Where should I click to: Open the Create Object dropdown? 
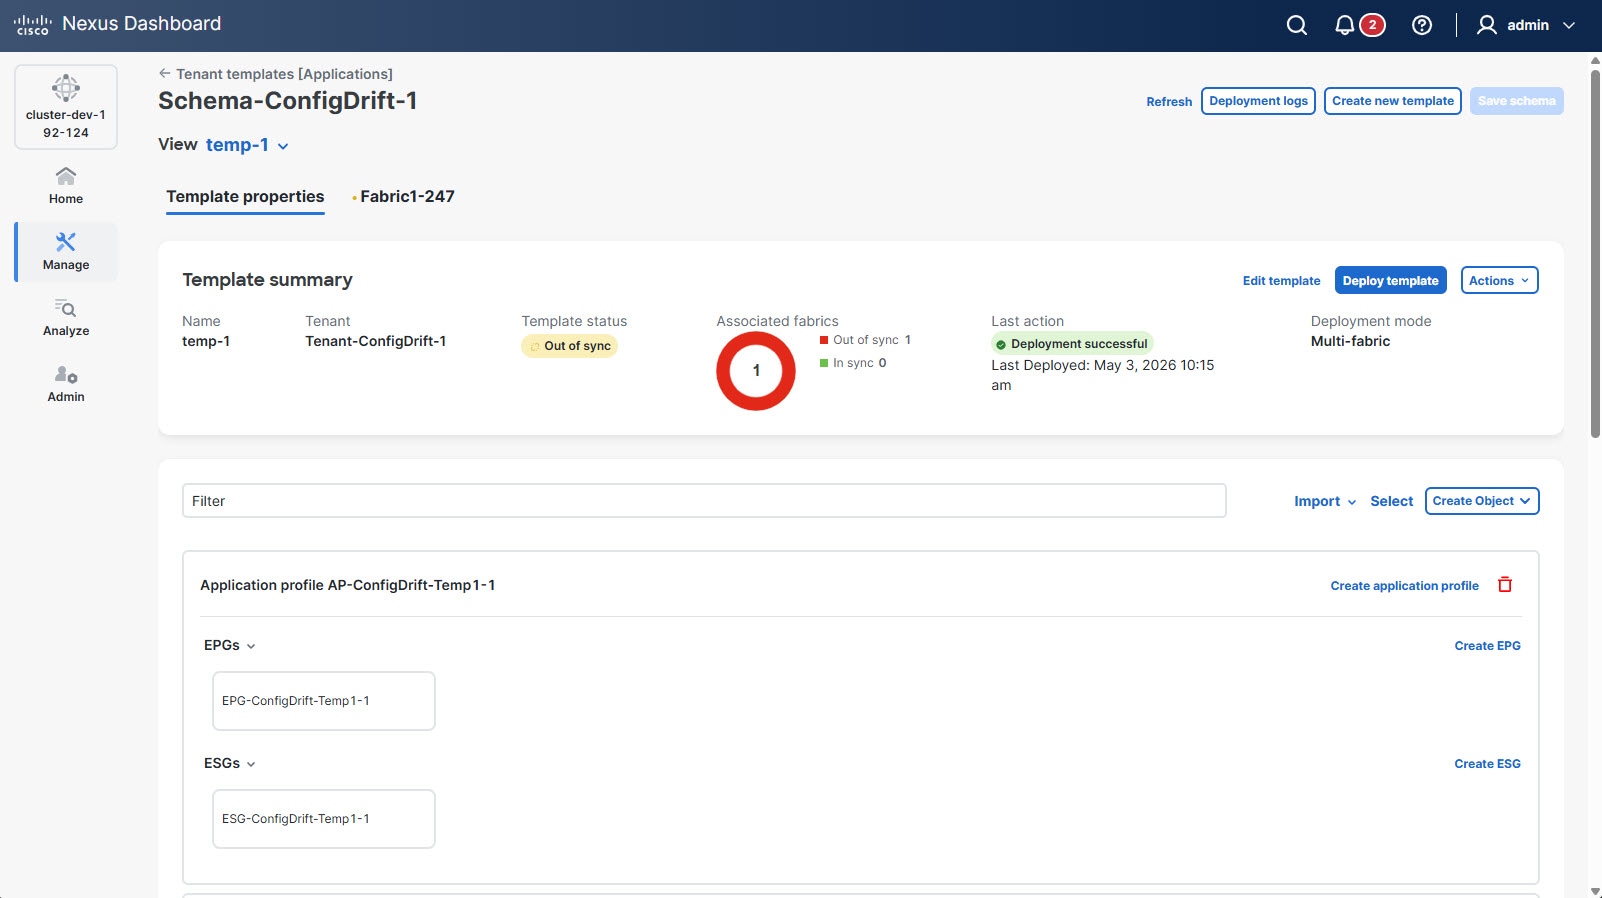point(1482,501)
